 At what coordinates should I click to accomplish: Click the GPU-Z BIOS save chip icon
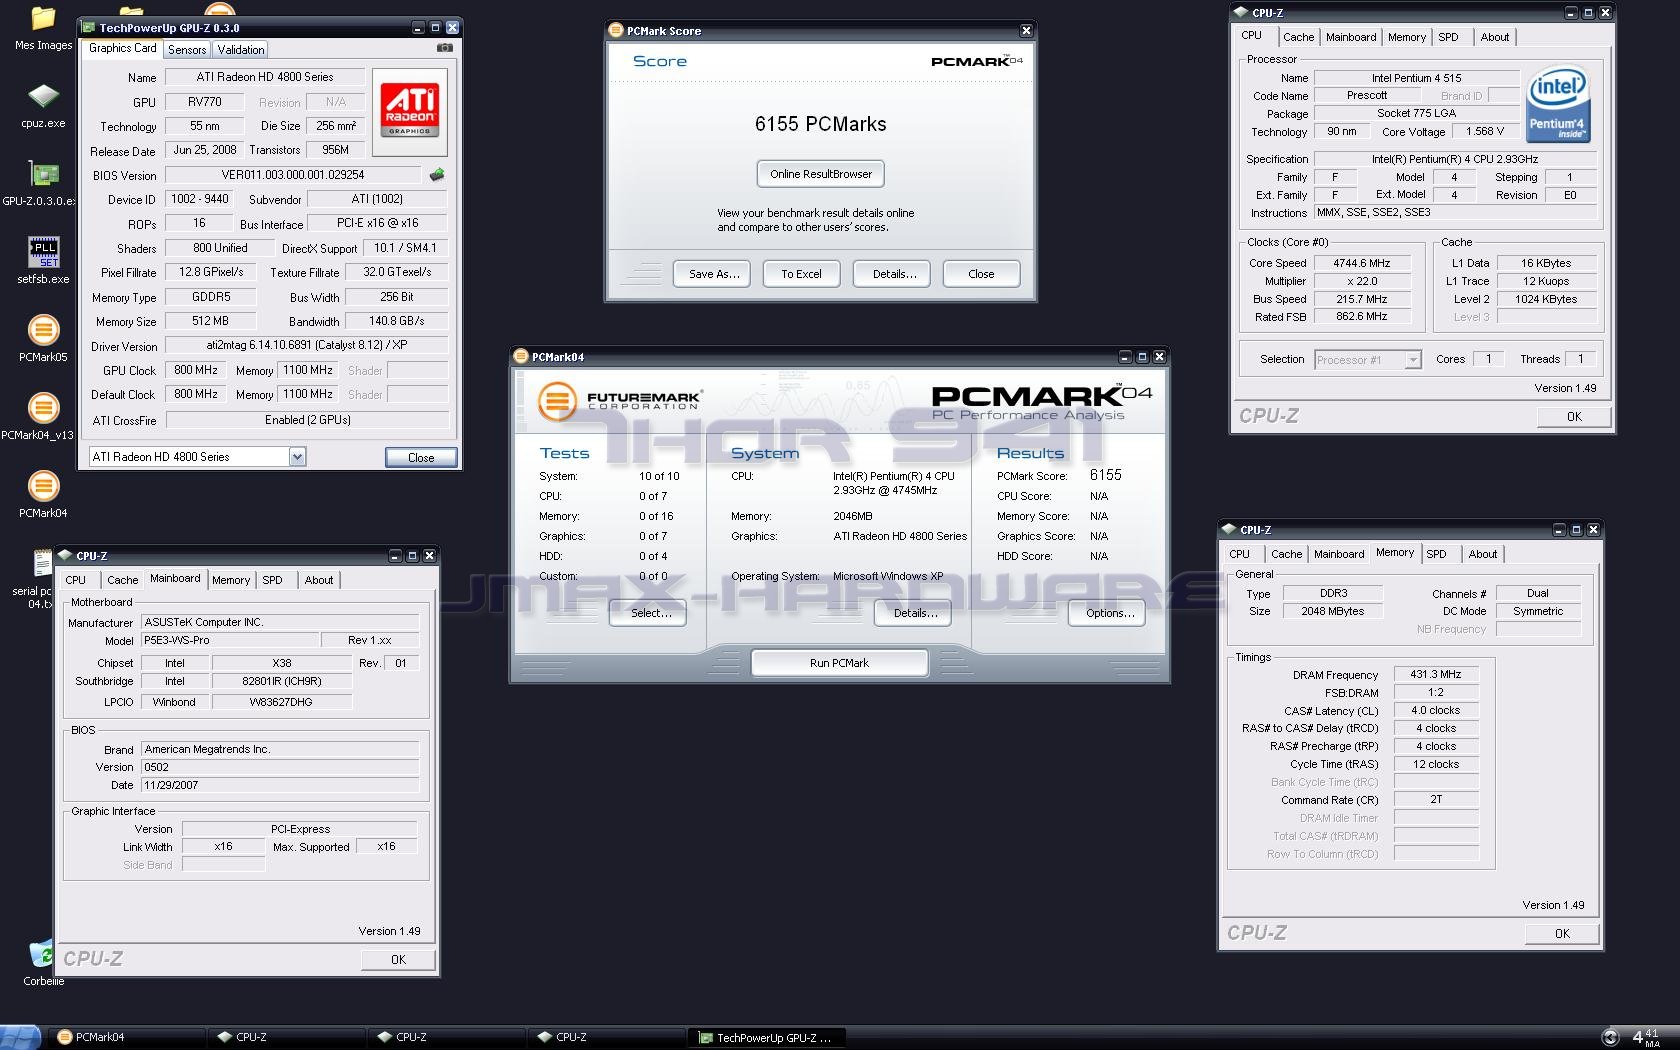coord(437,175)
